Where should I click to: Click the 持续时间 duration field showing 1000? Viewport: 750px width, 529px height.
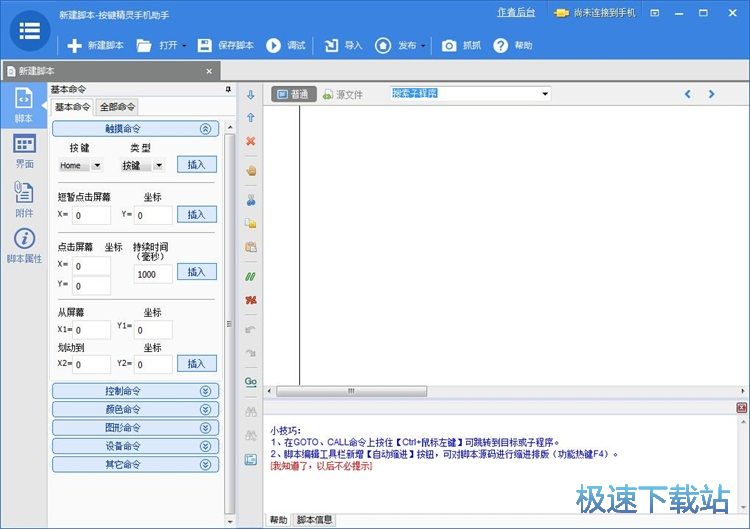153,274
